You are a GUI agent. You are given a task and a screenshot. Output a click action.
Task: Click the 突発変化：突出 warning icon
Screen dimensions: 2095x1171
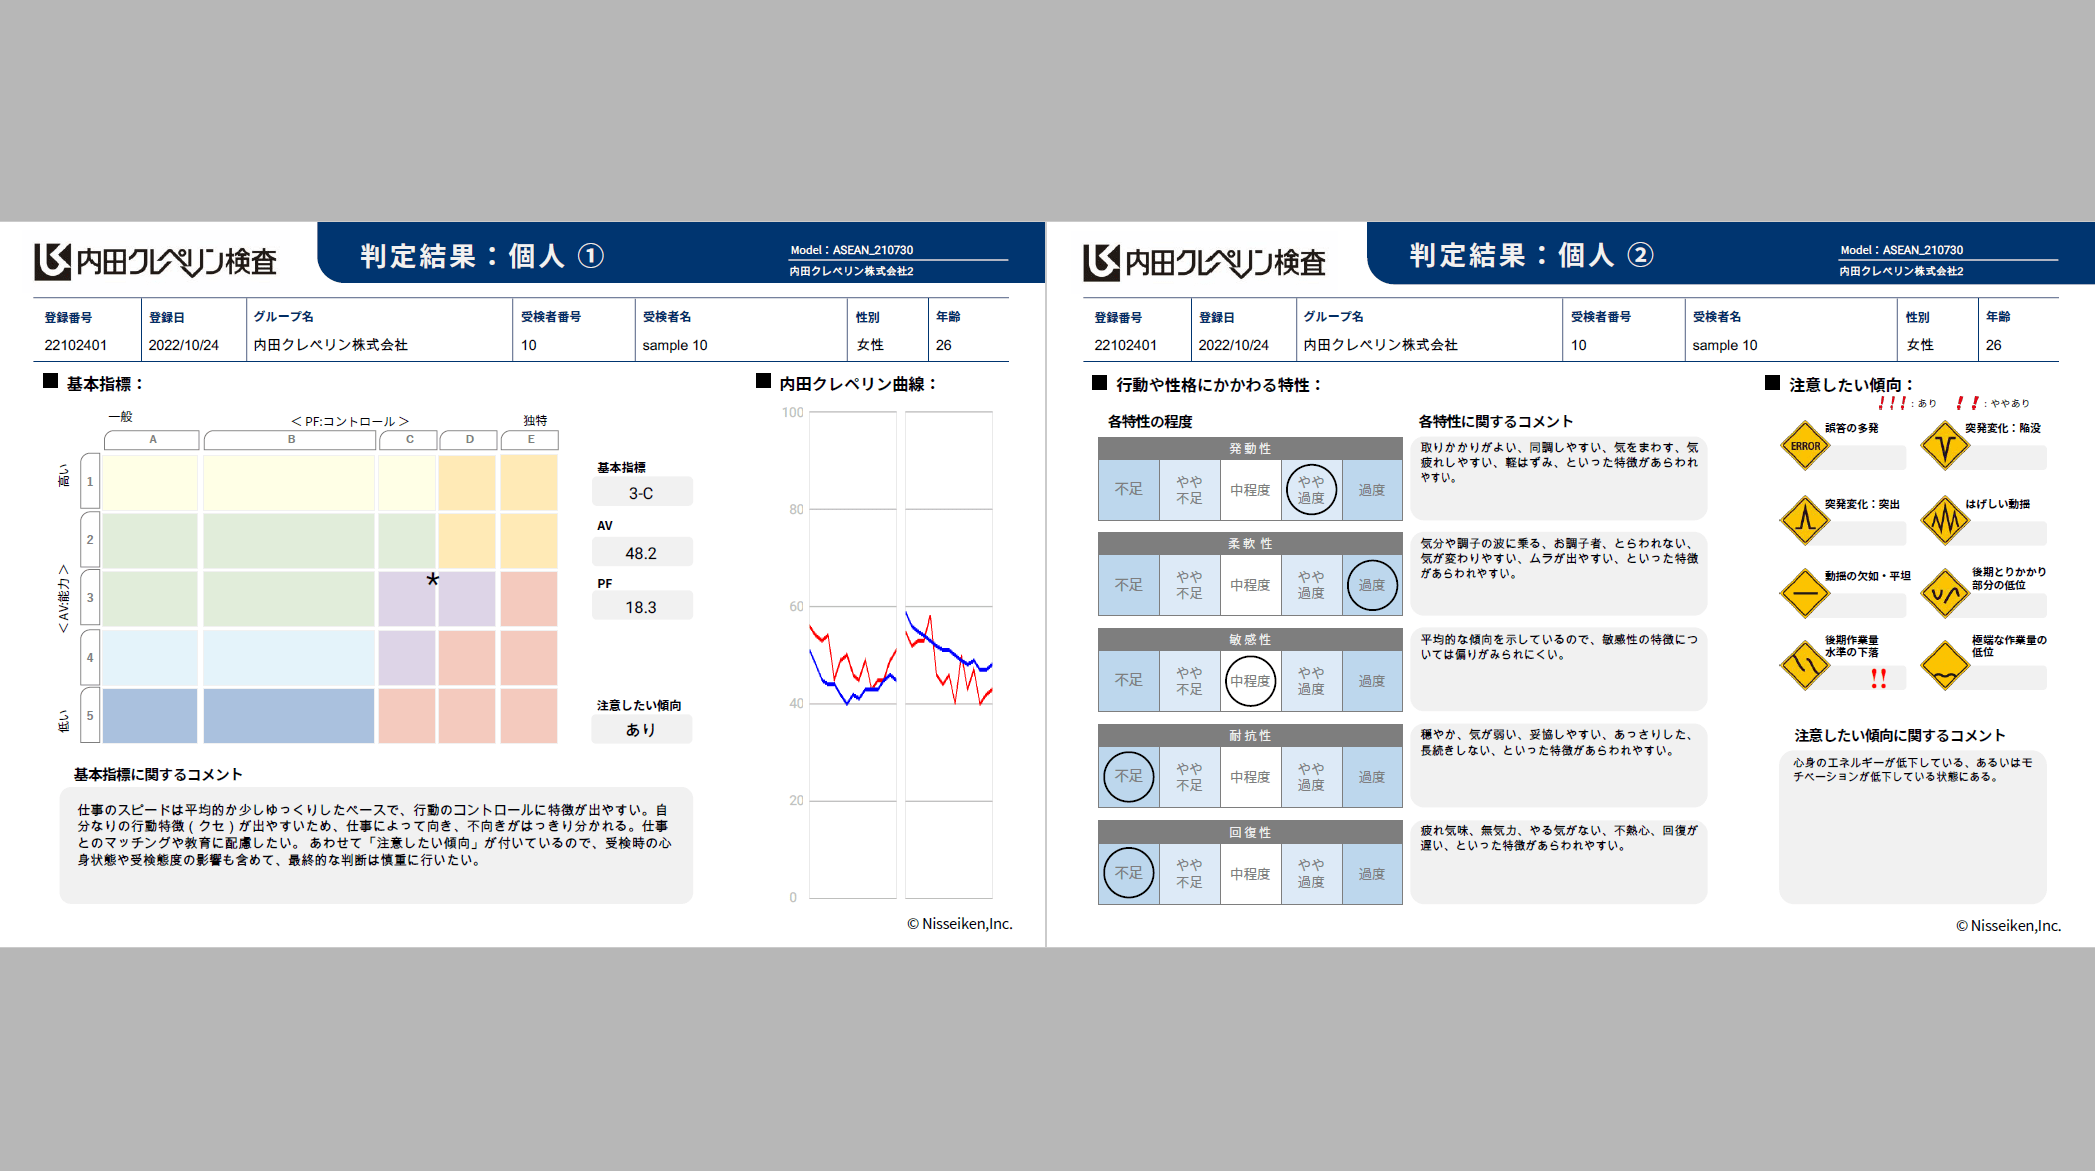[x=1804, y=520]
